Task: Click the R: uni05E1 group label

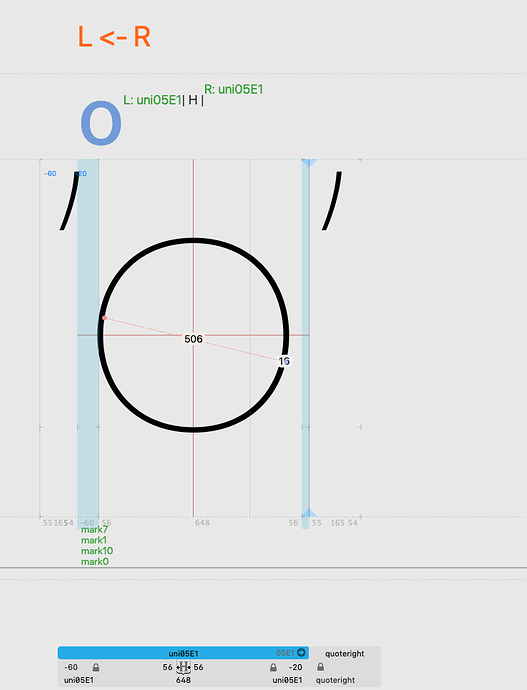Action: pyautogui.click(x=234, y=89)
